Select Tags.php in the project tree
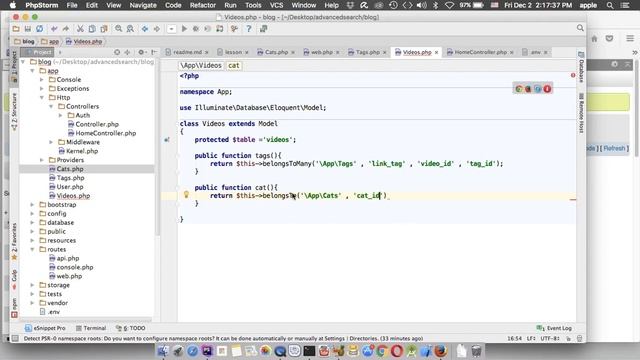The height and width of the screenshot is (360, 640). (70, 178)
